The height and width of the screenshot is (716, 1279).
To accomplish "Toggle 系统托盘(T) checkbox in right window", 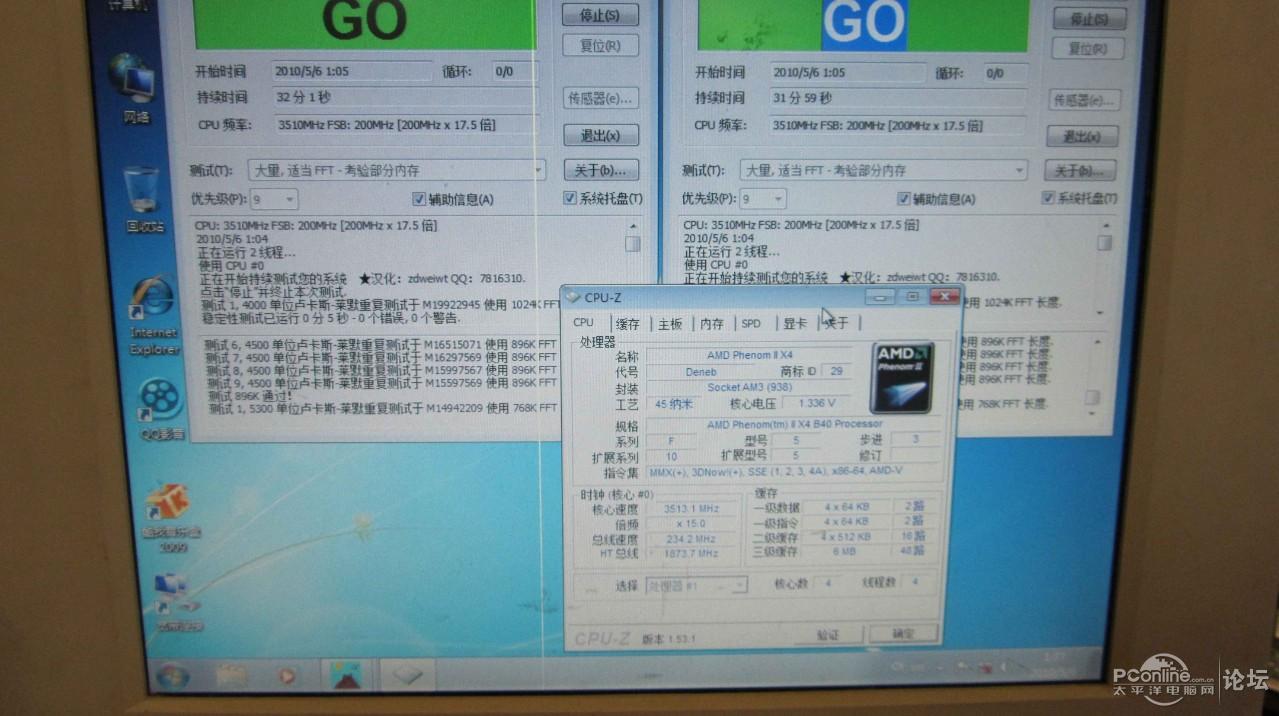I will pos(1048,198).
